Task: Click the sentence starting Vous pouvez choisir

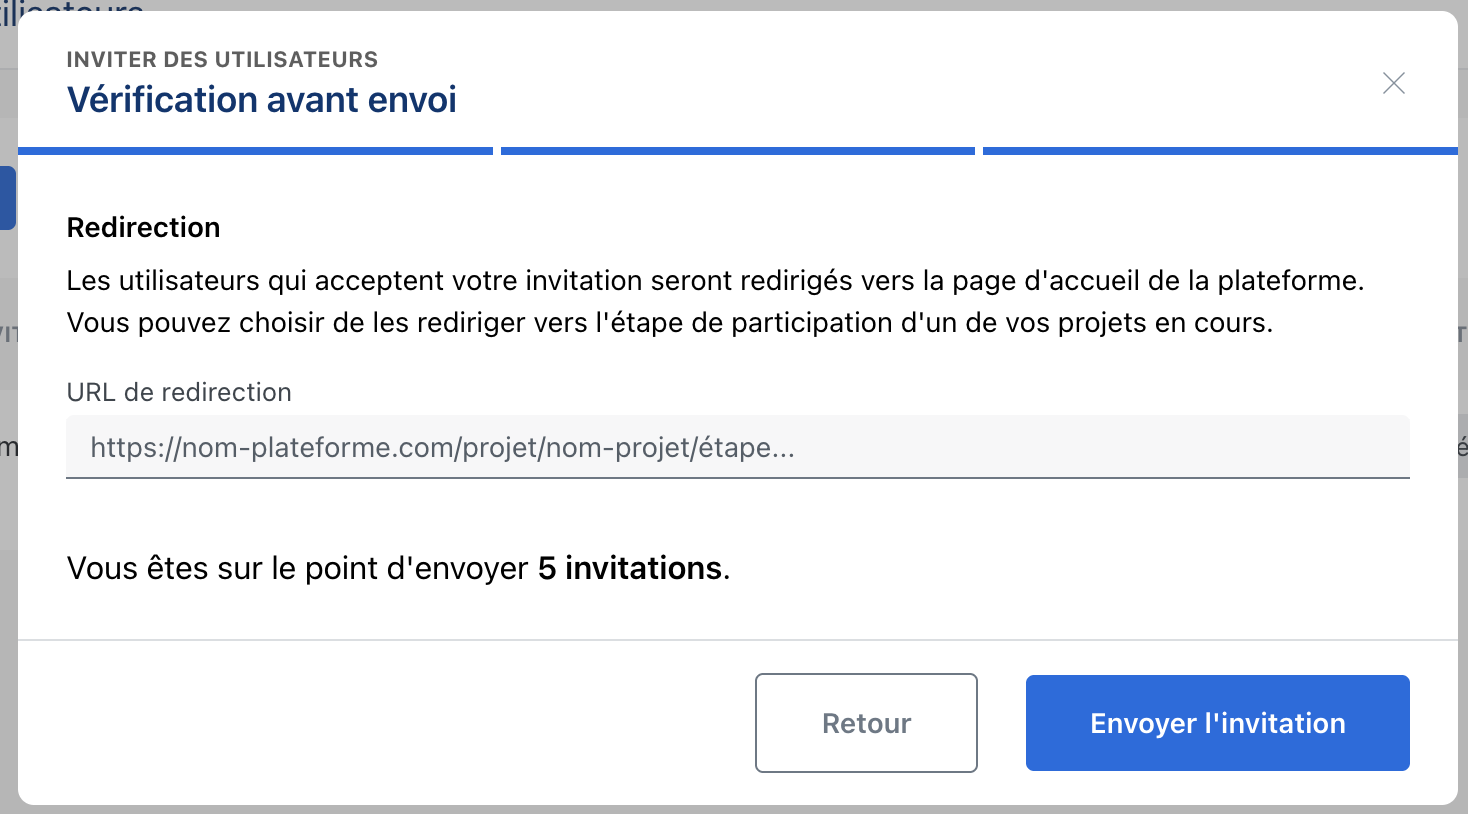Action: (669, 323)
